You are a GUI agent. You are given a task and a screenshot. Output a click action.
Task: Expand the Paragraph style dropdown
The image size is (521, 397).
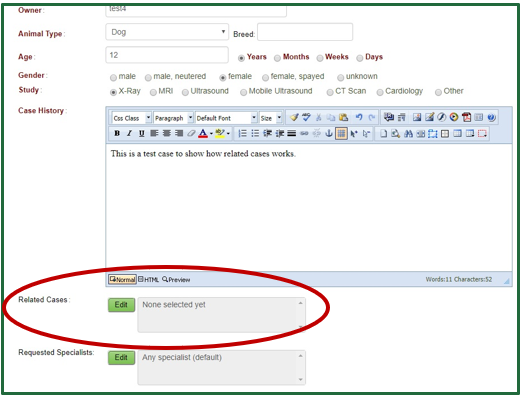tap(173, 118)
